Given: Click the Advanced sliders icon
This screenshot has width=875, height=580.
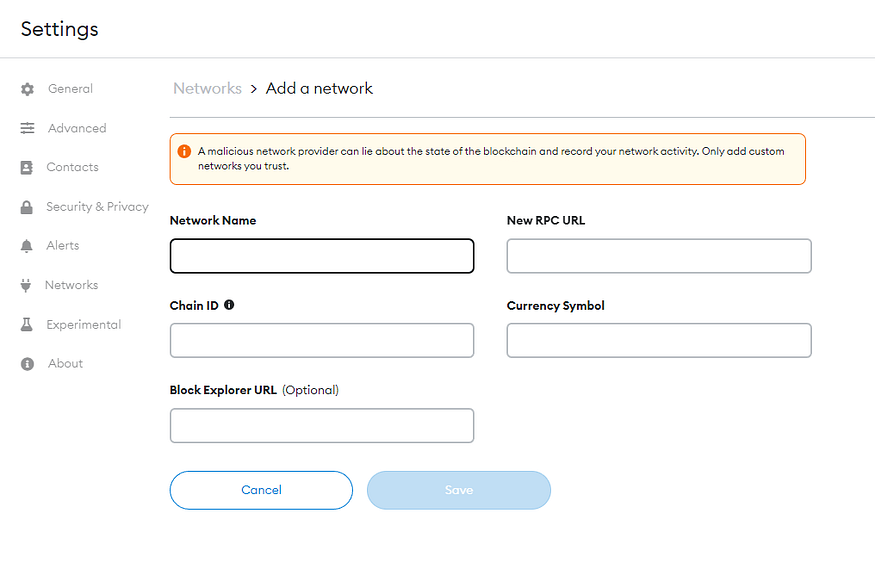Looking at the screenshot, I should 27,128.
